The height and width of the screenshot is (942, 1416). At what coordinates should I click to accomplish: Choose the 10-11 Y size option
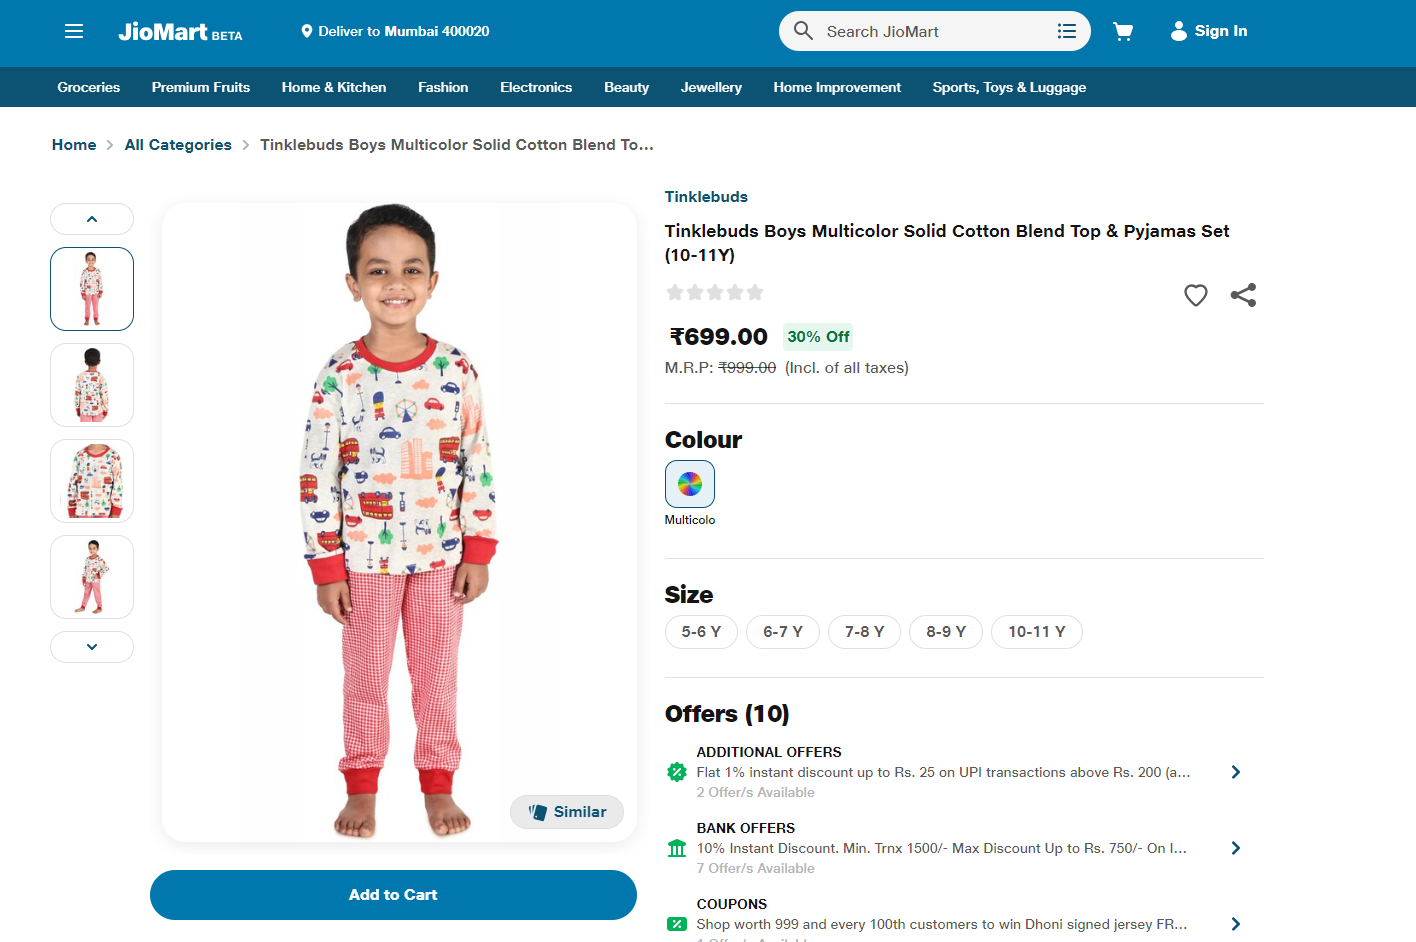tap(1036, 632)
